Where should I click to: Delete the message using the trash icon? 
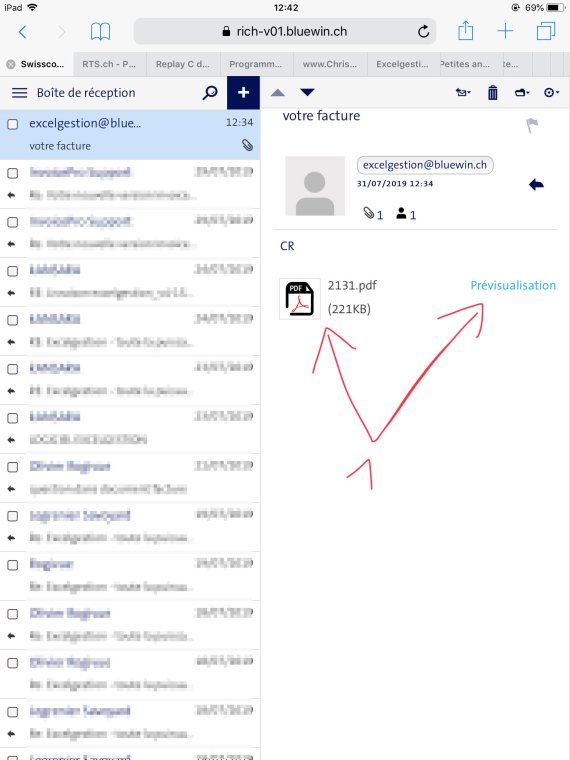(x=492, y=92)
